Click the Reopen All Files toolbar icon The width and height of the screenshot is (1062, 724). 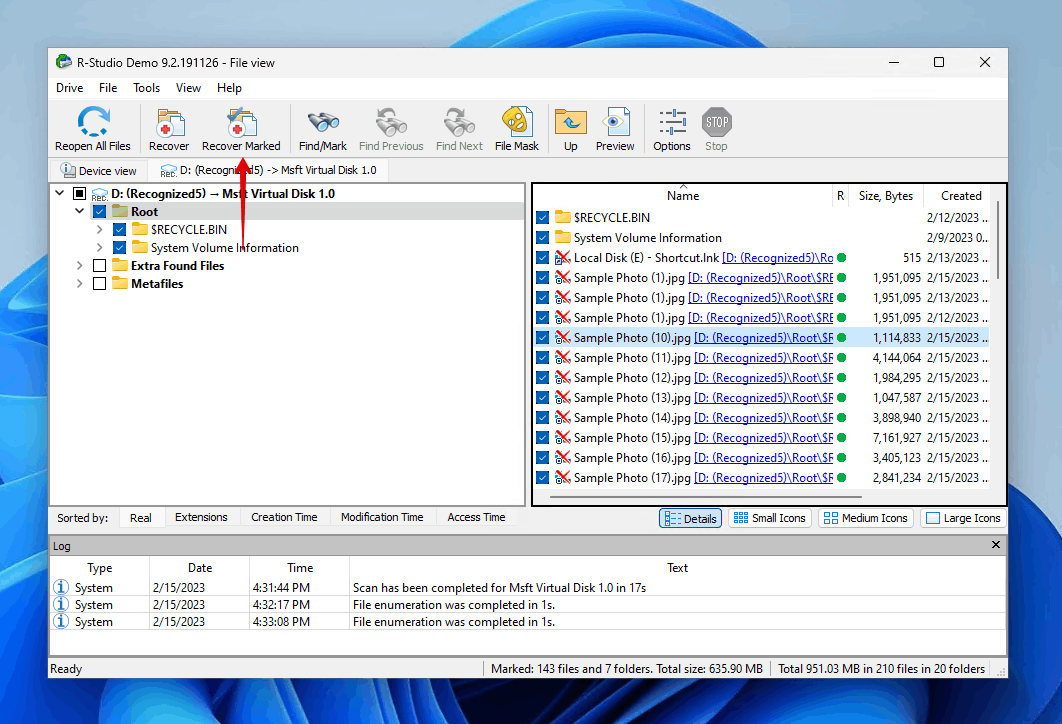pos(93,122)
